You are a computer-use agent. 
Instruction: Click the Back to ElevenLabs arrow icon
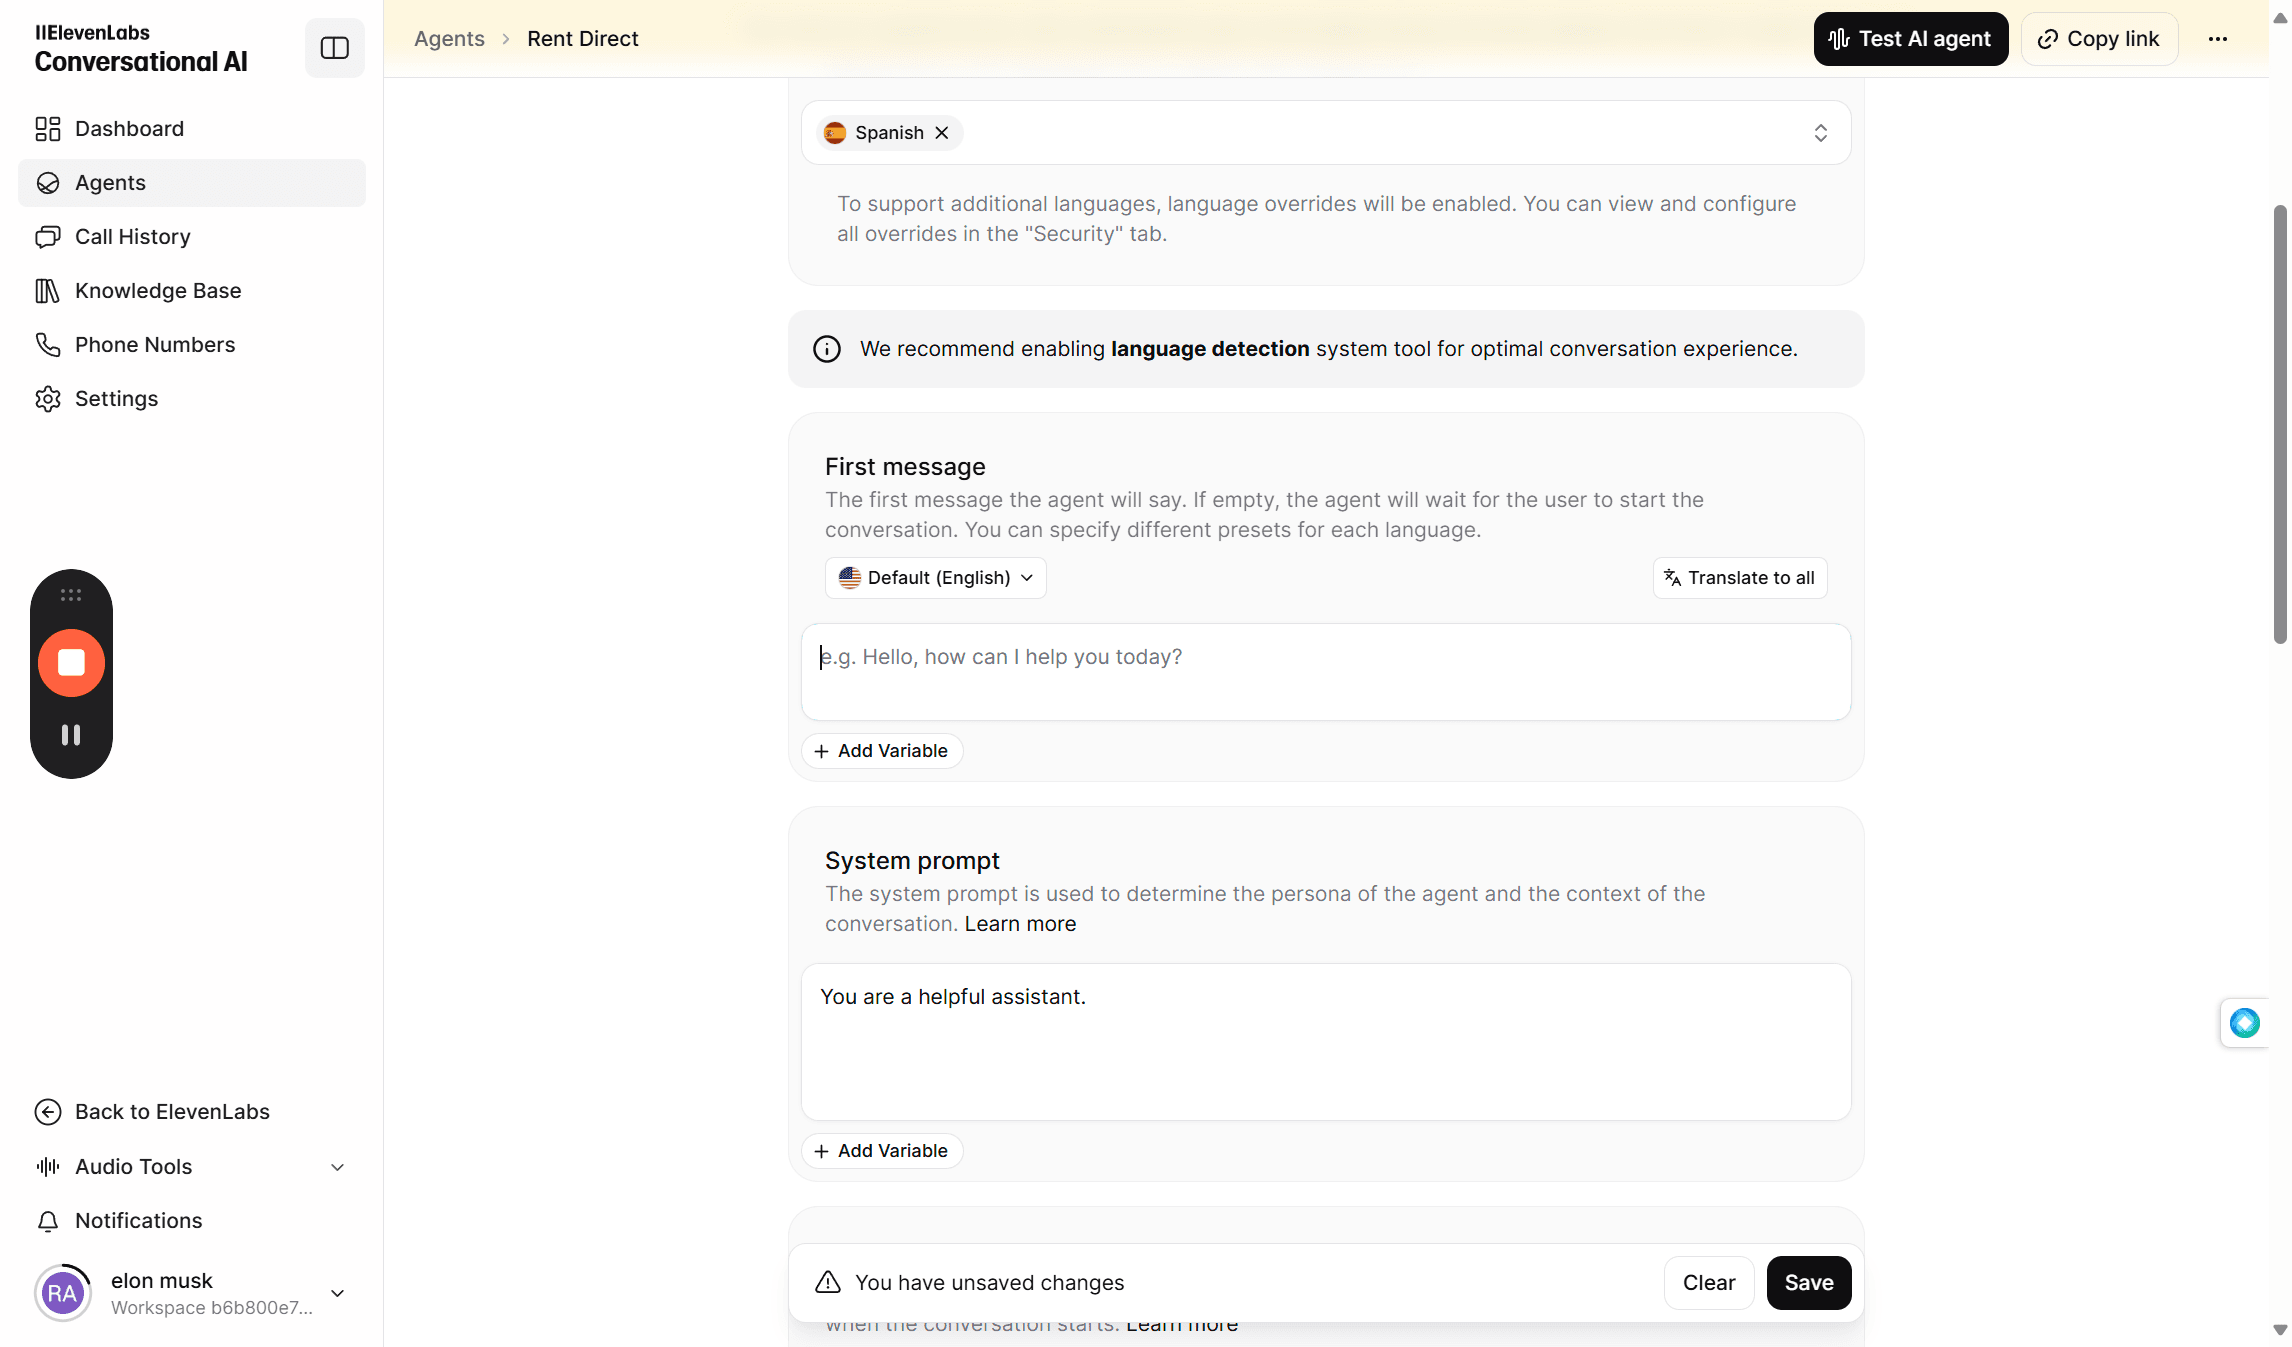(48, 1112)
